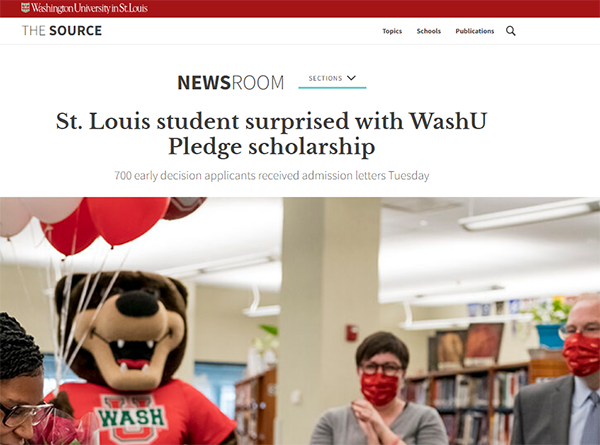Screen dimensions: 600x445
Task: Click the WashU Pledge scholarship headline
Action: pos(271,134)
